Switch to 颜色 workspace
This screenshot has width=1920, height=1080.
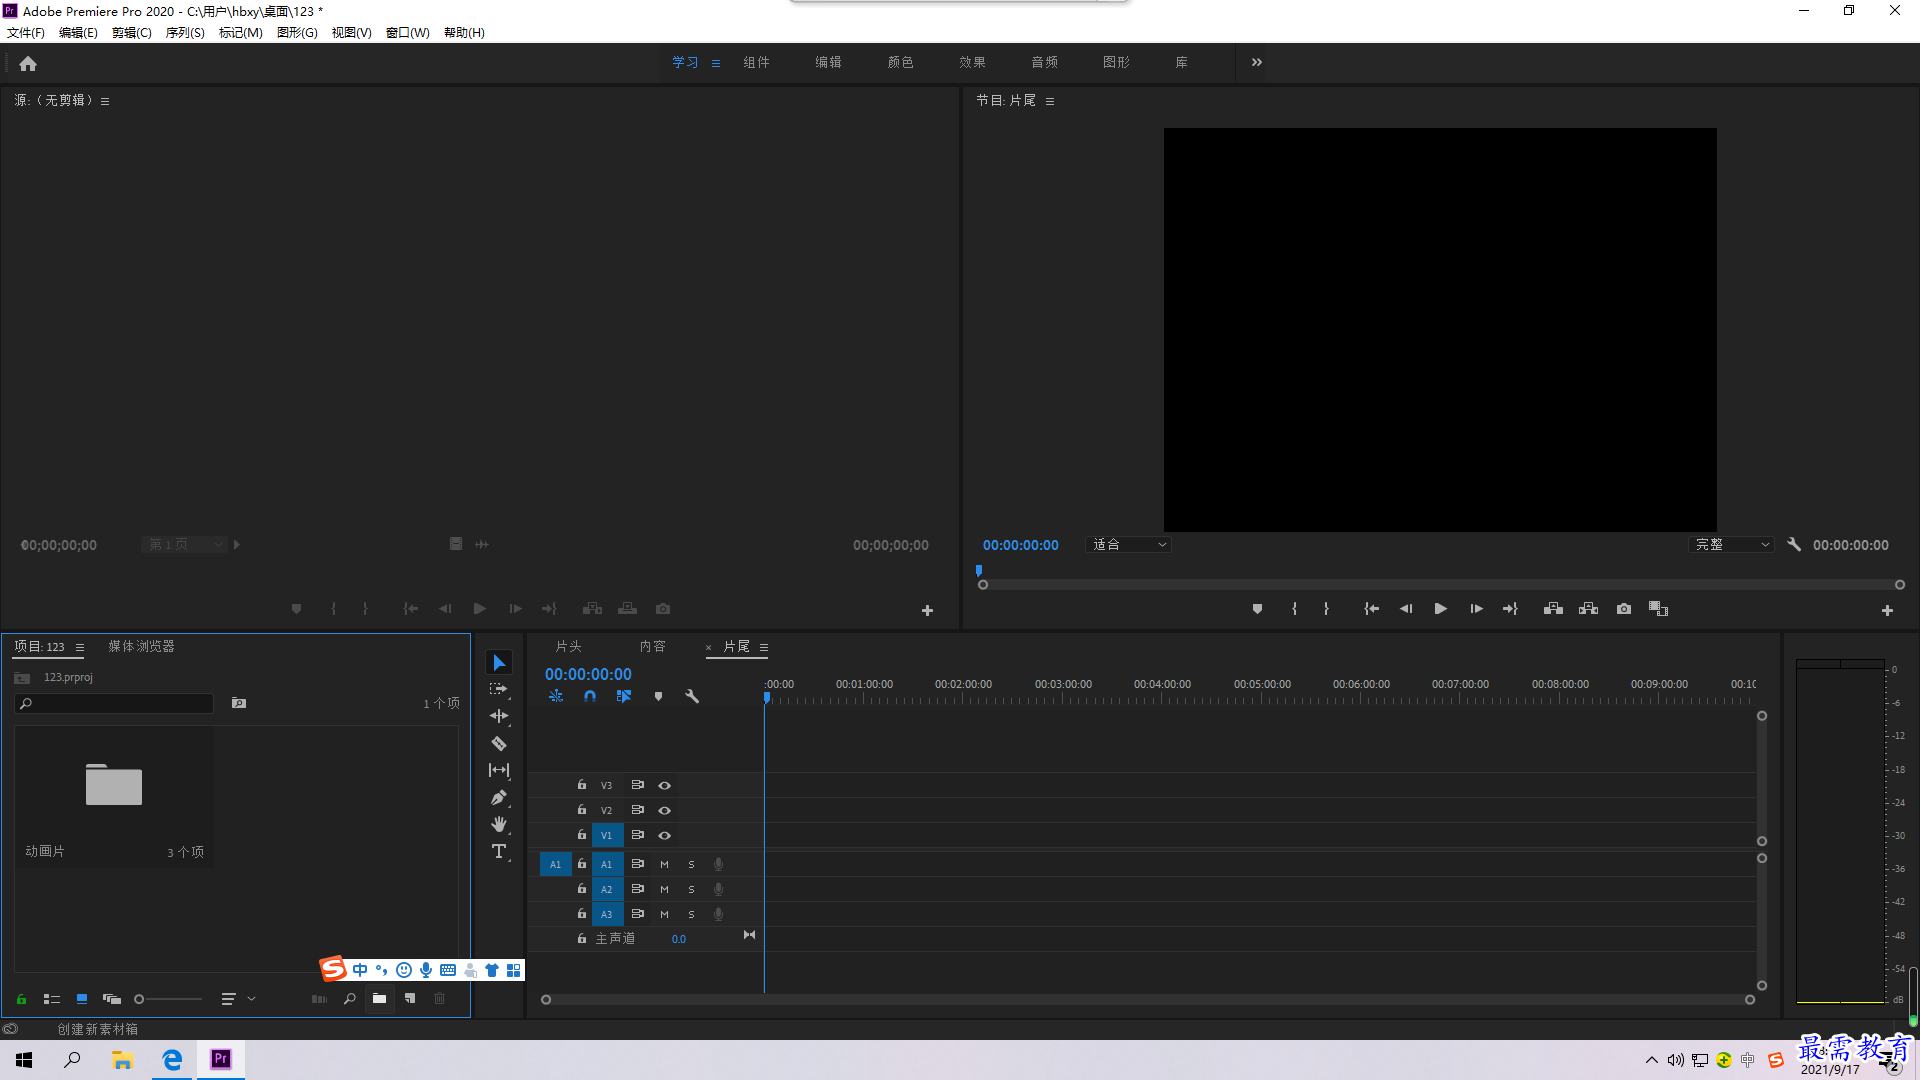pyautogui.click(x=900, y=62)
